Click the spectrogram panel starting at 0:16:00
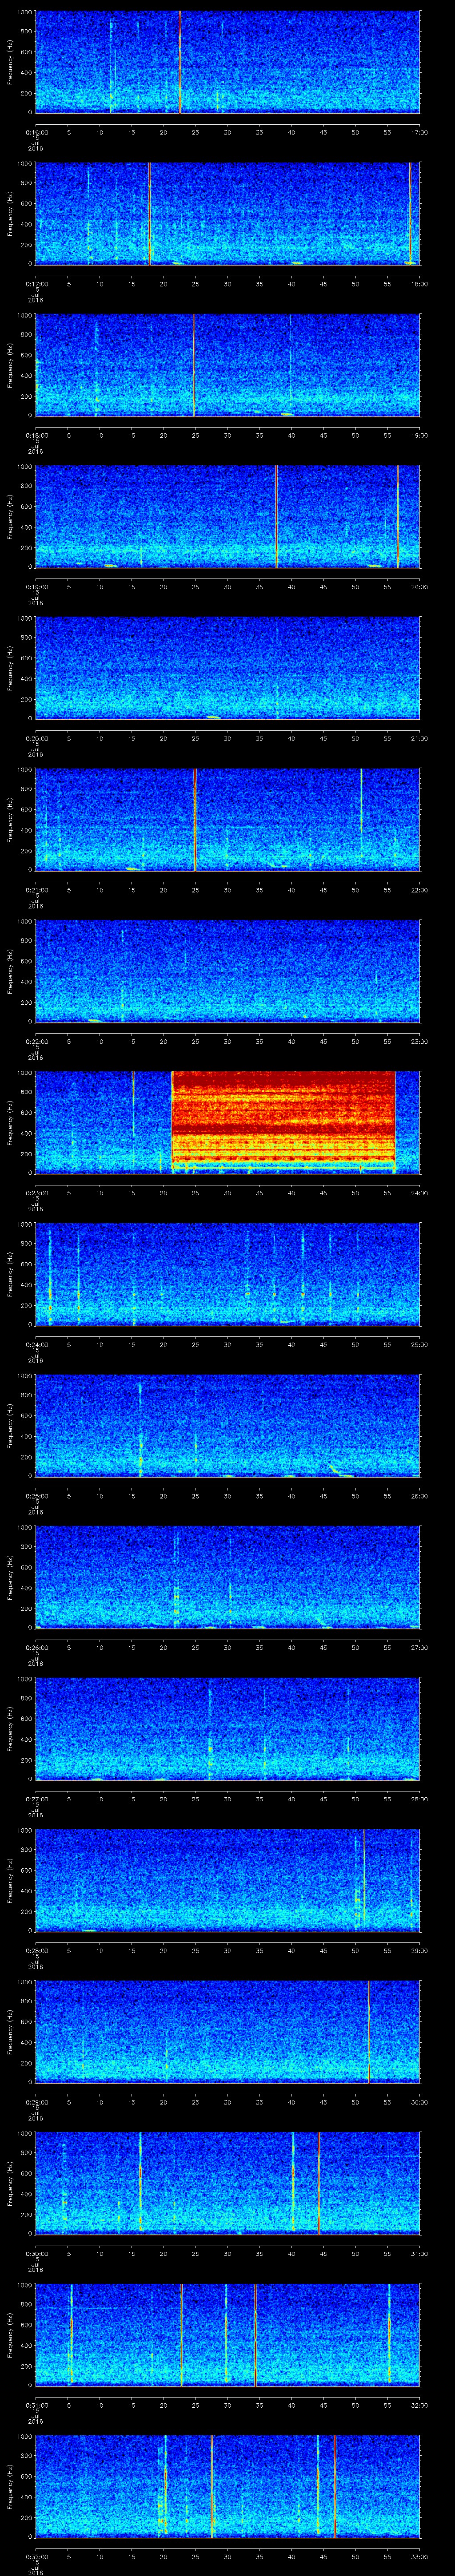Viewport: 455px width, 2576px height. tap(227, 62)
